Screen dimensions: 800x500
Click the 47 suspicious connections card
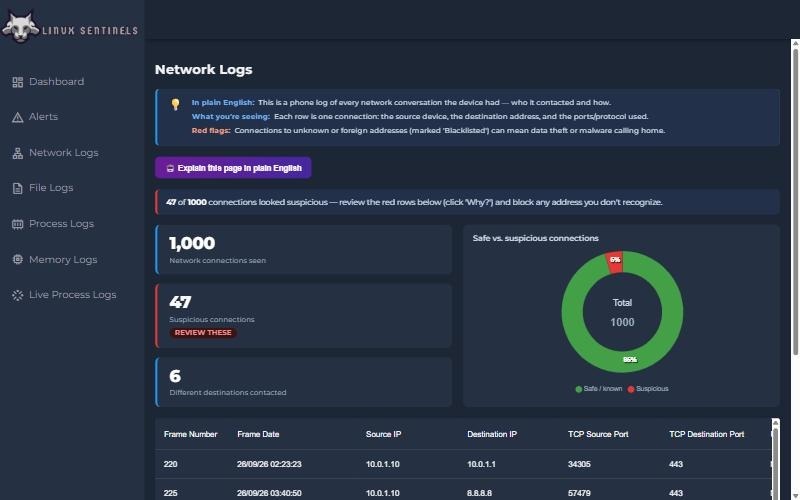coord(304,316)
